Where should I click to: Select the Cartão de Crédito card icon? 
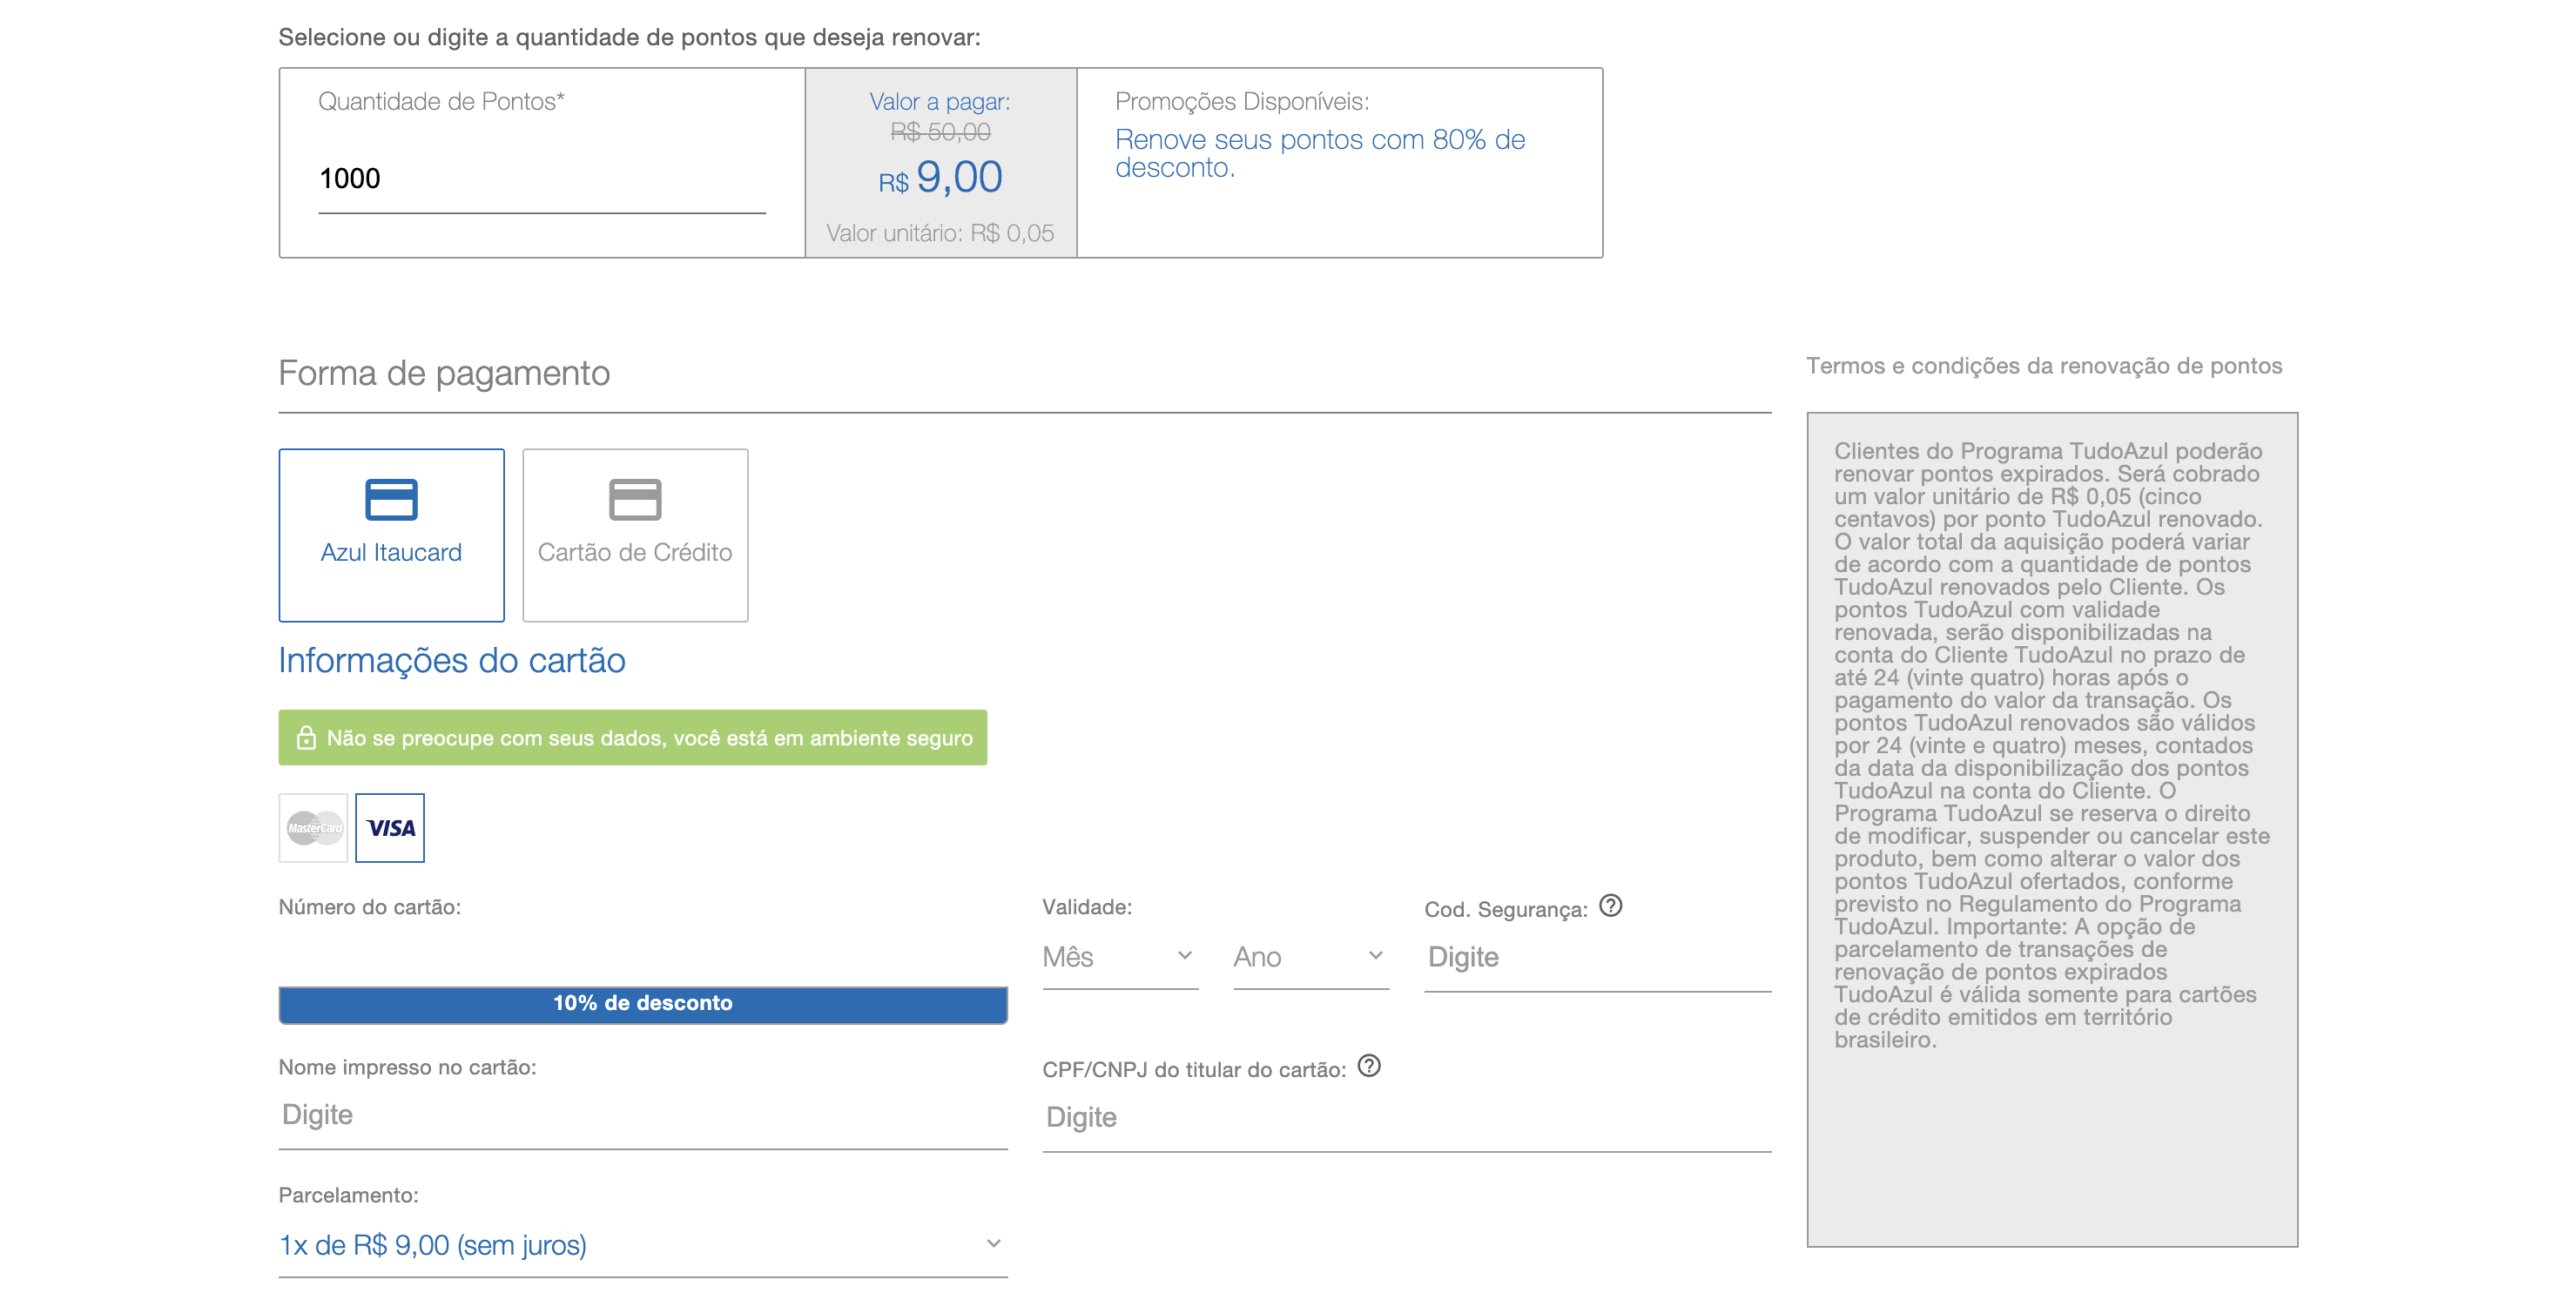coord(635,499)
